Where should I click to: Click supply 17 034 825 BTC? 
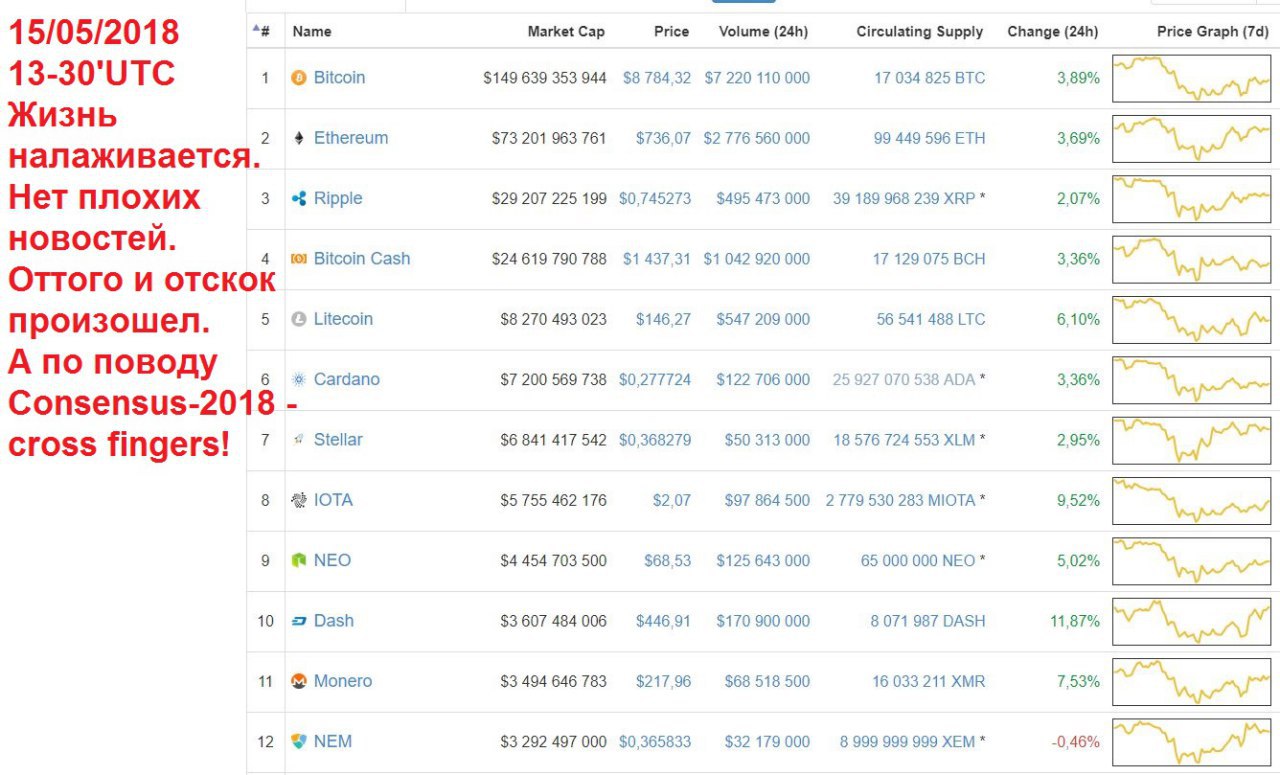click(x=929, y=78)
